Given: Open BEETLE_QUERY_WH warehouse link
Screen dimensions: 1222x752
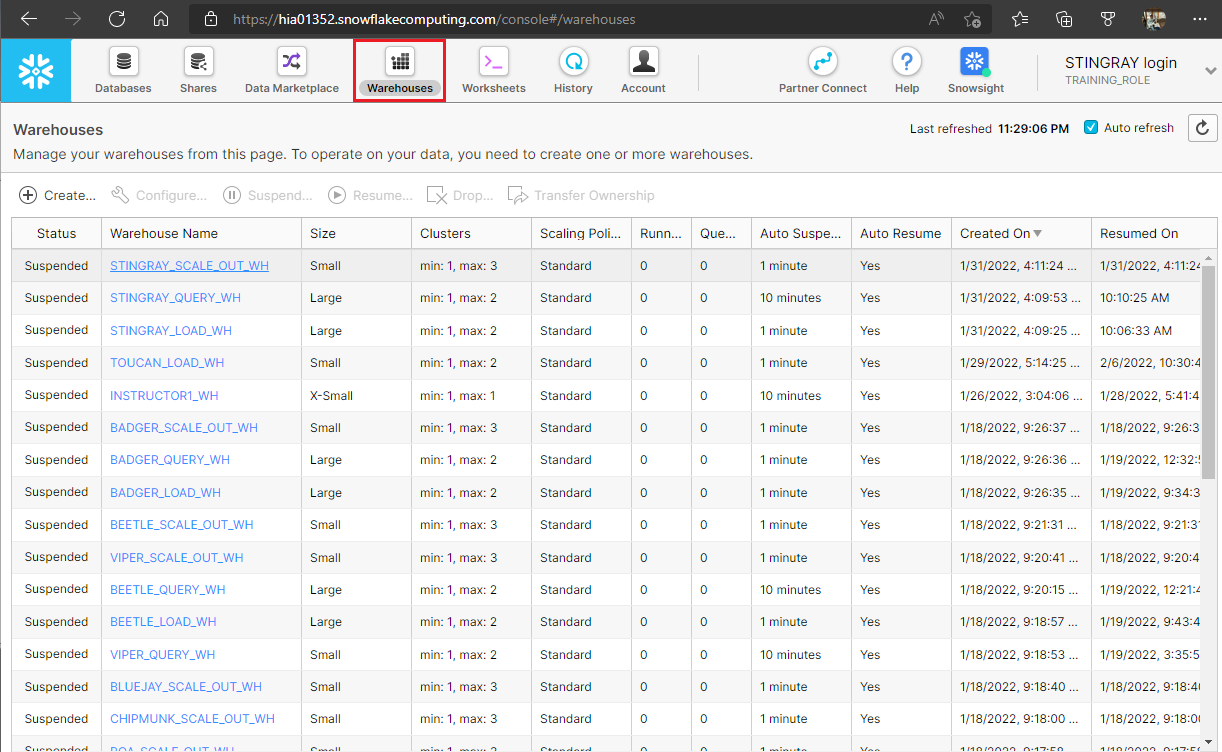Looking at the screenshot, I should click(168, 590).
